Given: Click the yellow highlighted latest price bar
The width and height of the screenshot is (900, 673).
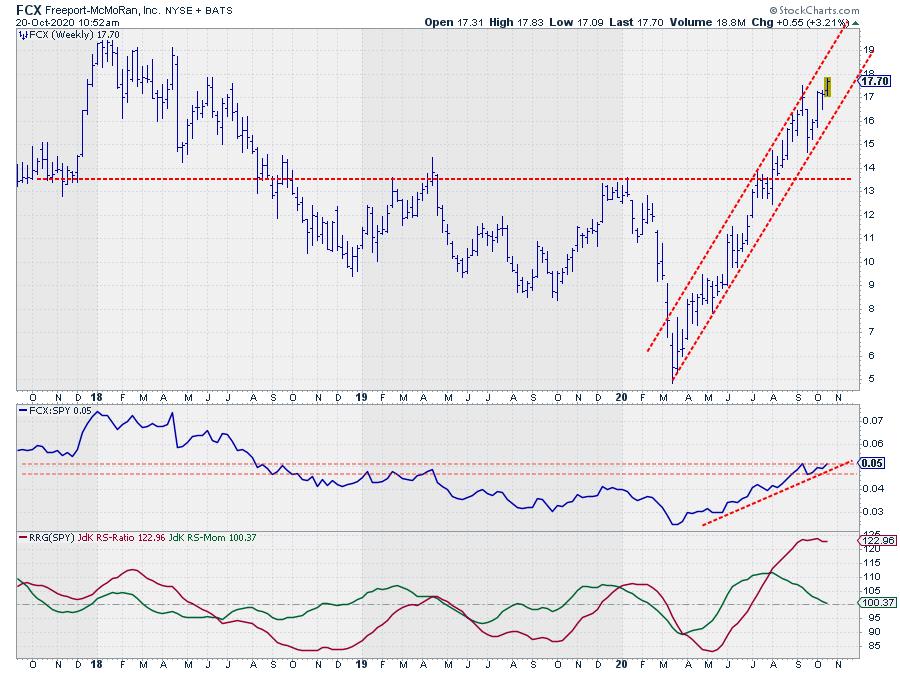Looking at the screenshot, I should [x=827, y=86].
